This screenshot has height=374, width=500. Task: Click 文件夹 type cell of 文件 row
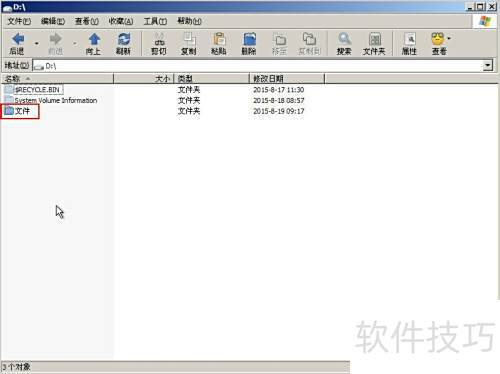coord(189,111)
